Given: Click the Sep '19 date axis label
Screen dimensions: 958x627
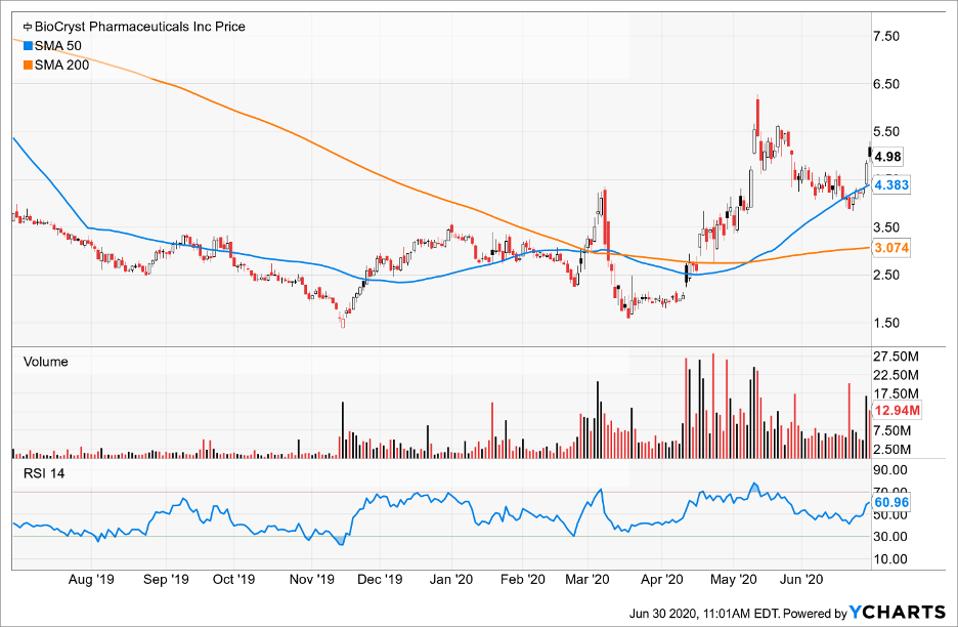Looking at the screenshot, I should 166,579.
